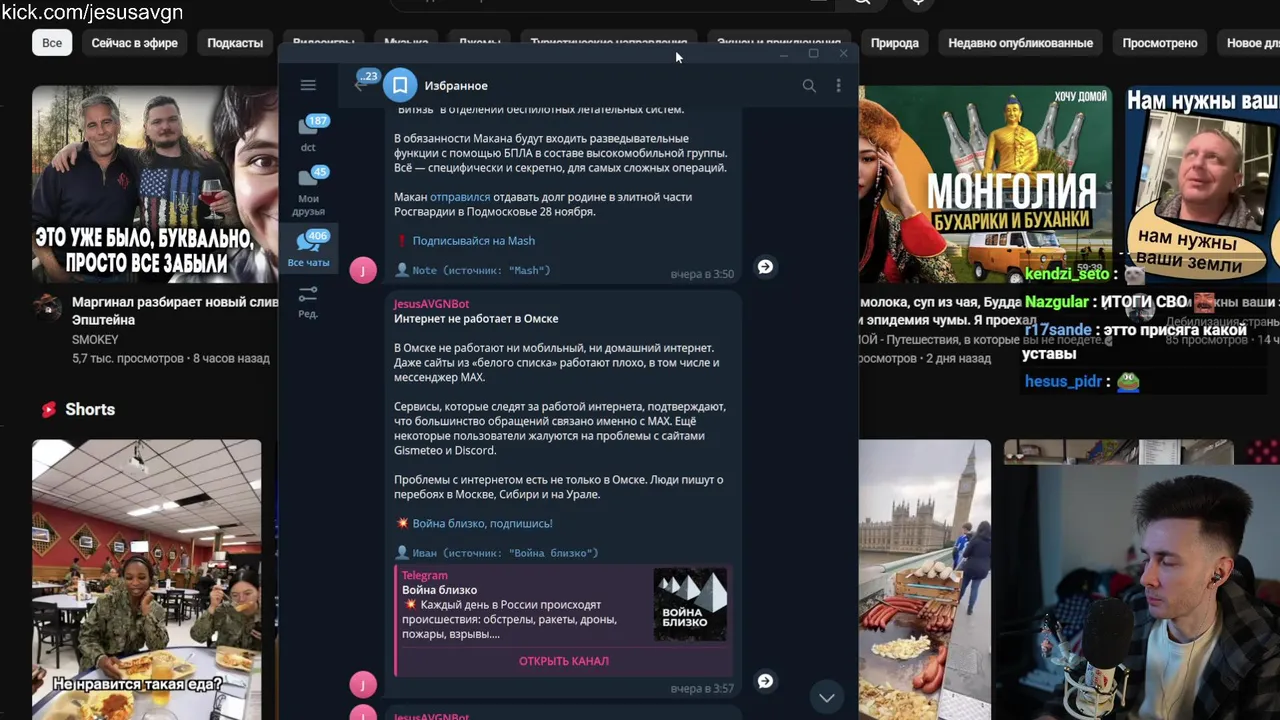The image size is (1280, 720).
Task: Open the Нам нужны ваши земли thumbnail
Action: [1202, 184]
